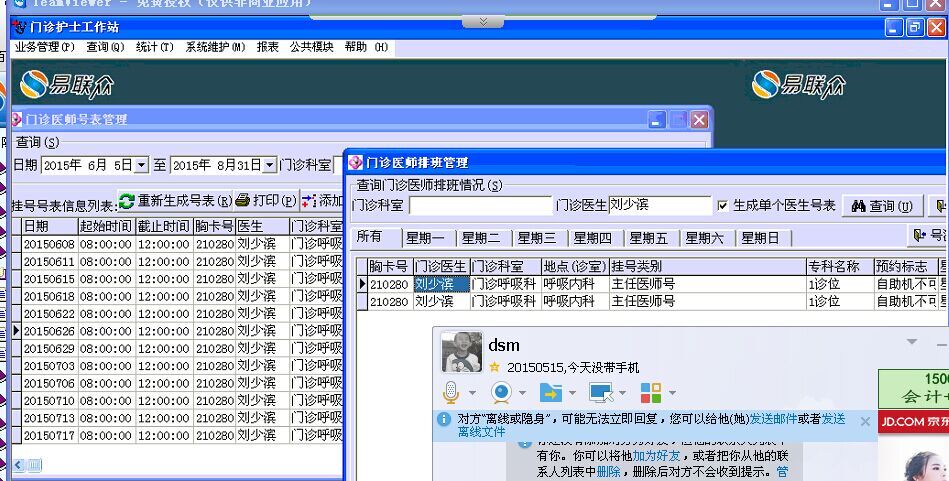Click the 专科名称 column header

[840, 266]
